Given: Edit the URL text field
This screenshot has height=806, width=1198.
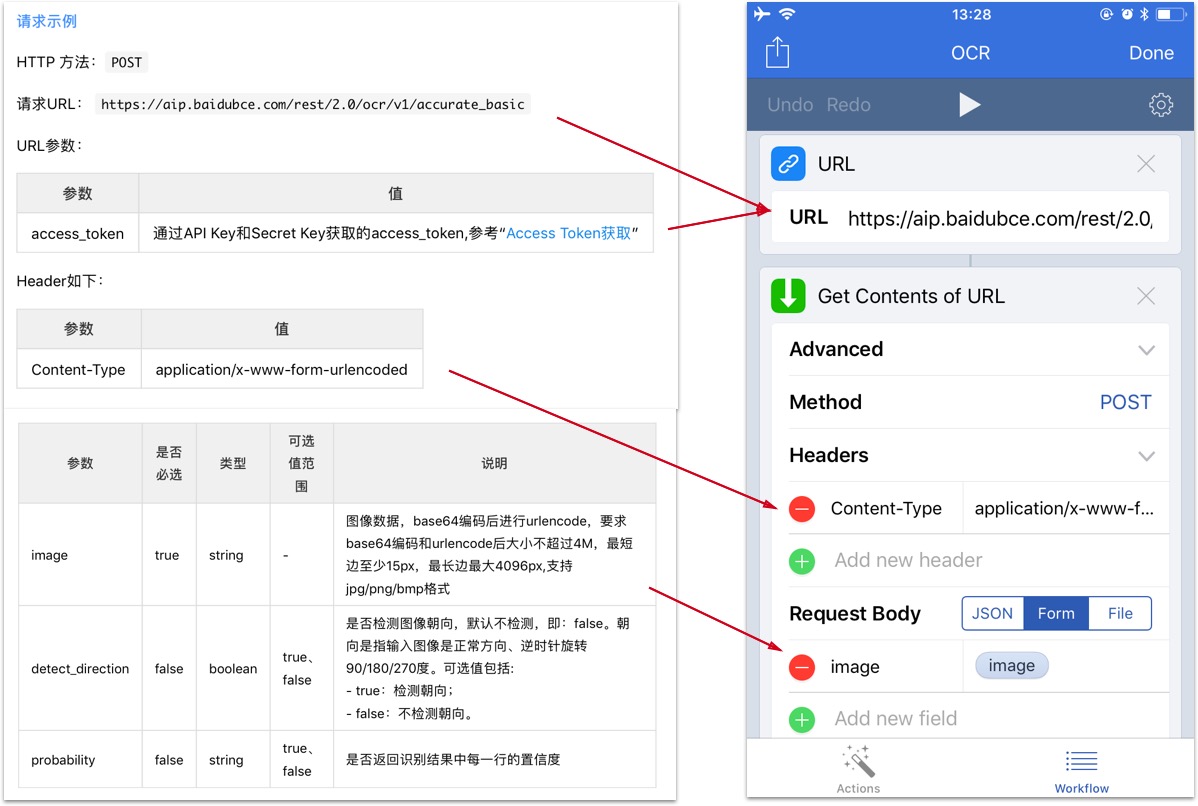Looking at the screenshot, I should point(1000,219).
